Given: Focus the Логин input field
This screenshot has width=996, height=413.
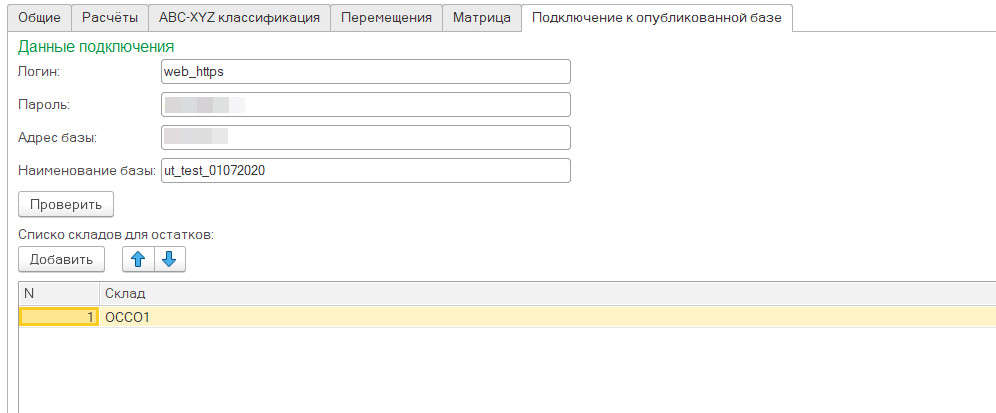Looking at the screenshot, I should 364,72.
